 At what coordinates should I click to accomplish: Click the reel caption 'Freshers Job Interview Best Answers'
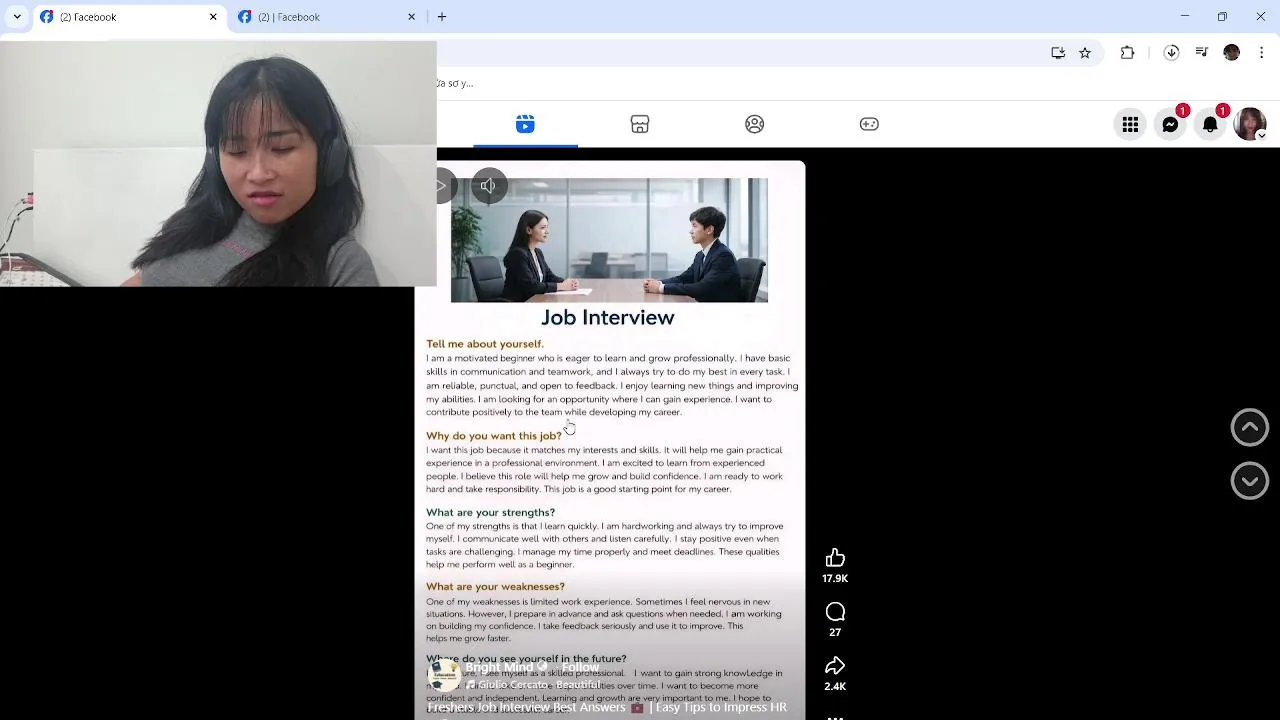tap(526, 708)
